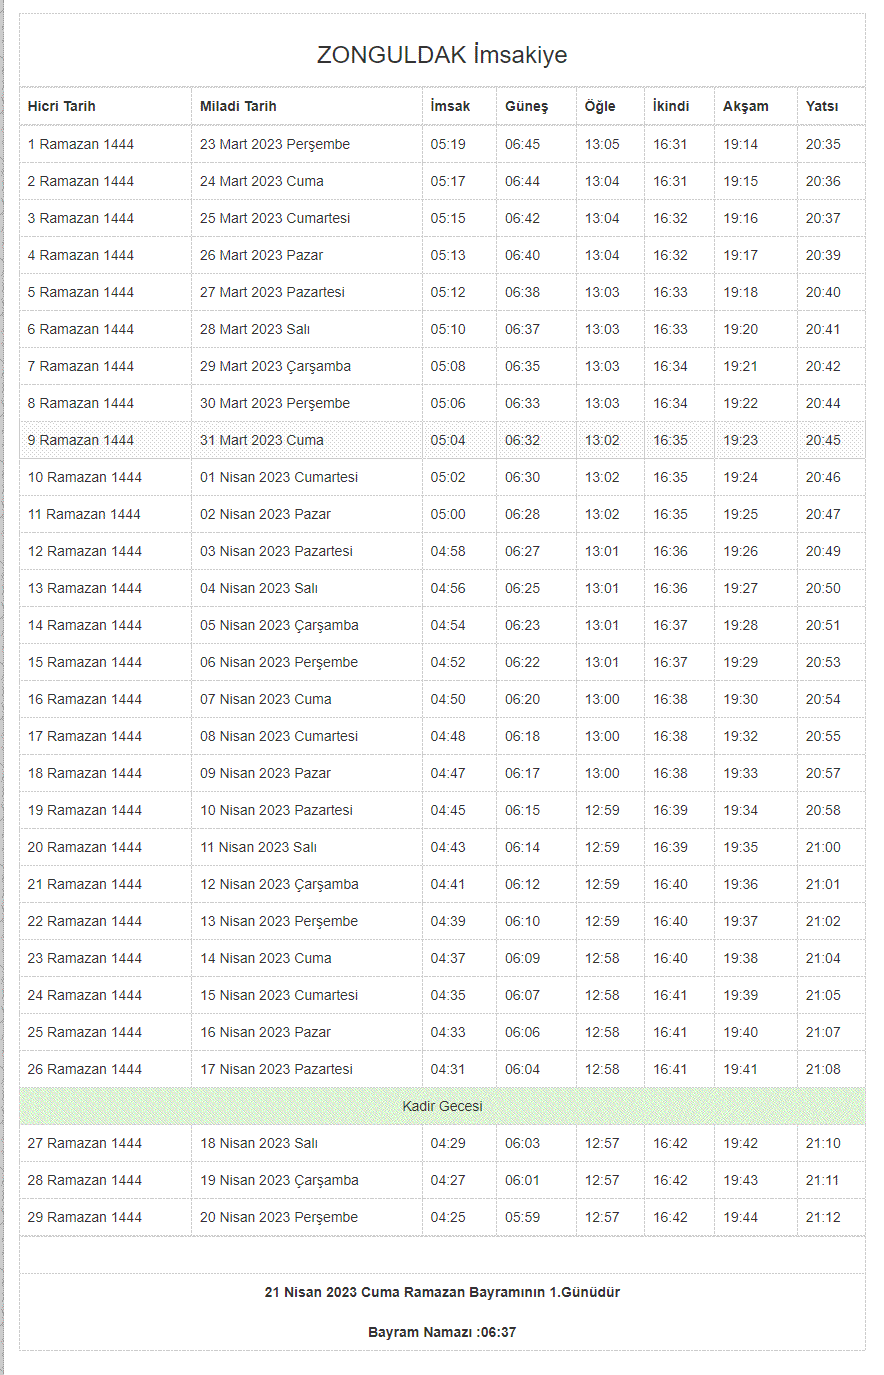Click the Güneş column header
The image size is (884, 1375).
click(x=526, y=106)
